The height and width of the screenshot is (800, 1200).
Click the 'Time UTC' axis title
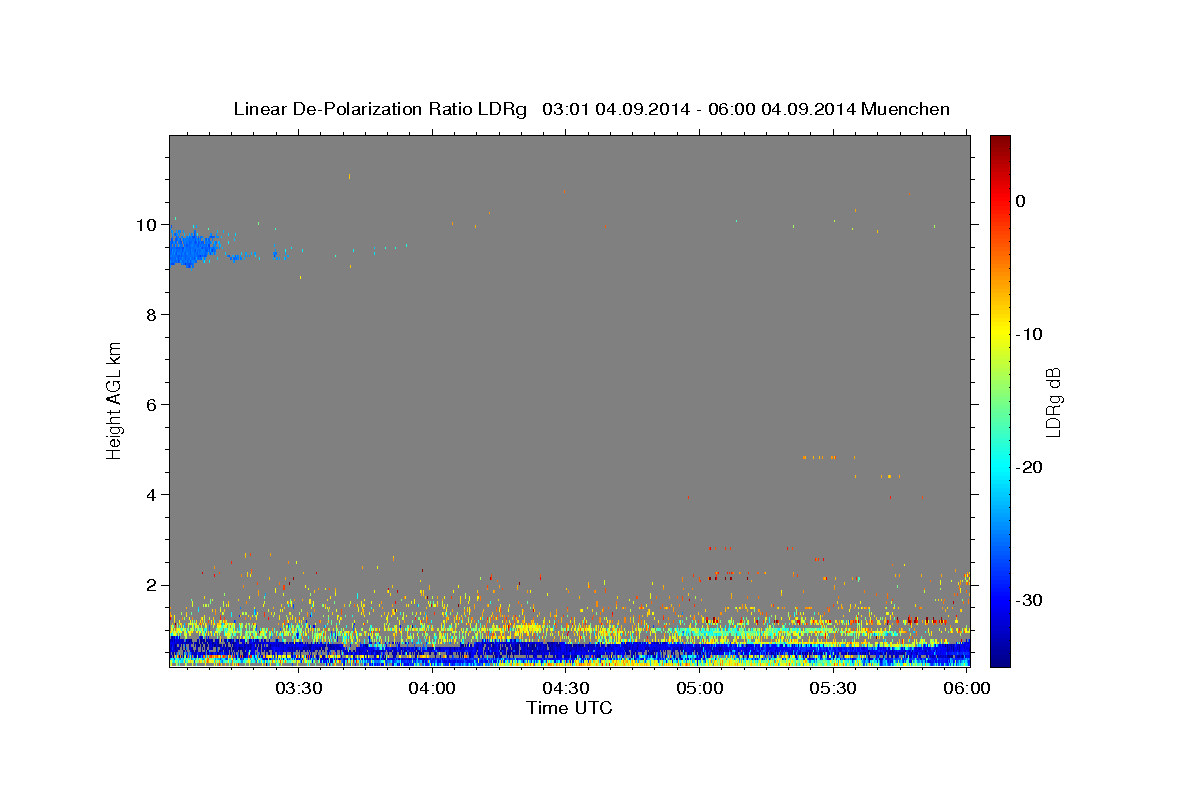[569, 708]
